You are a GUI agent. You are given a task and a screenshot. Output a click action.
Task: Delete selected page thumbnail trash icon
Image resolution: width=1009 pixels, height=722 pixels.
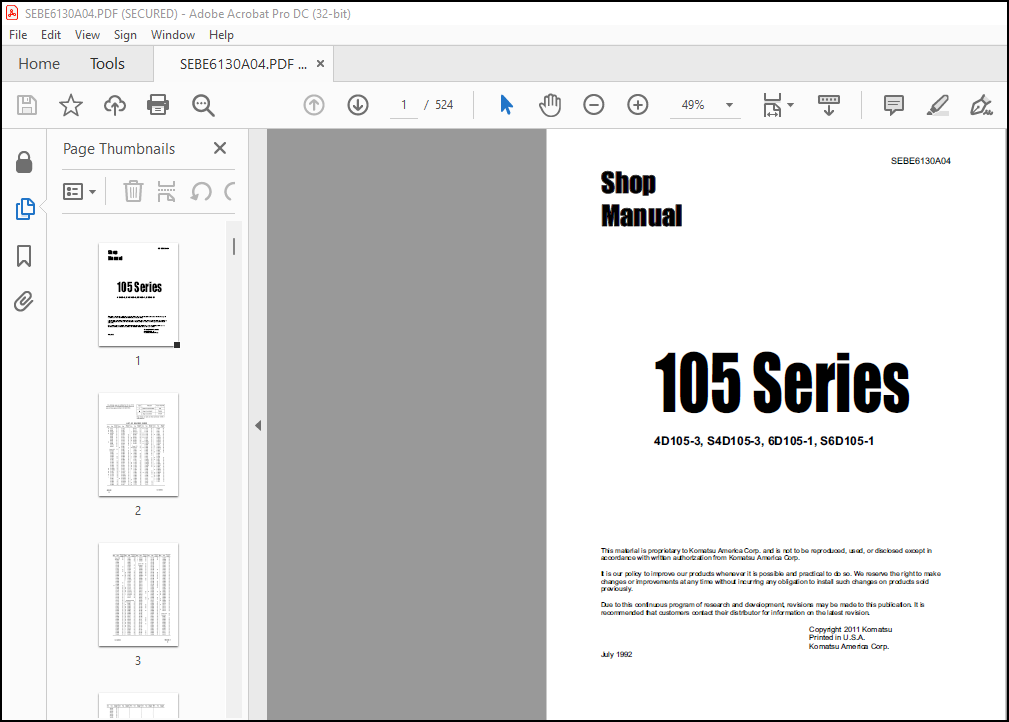133,191
